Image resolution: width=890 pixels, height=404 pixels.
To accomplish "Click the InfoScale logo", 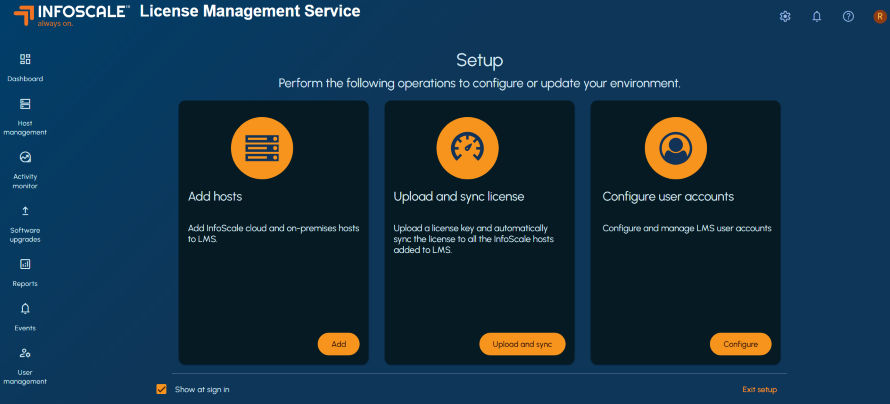I will 72,16.
